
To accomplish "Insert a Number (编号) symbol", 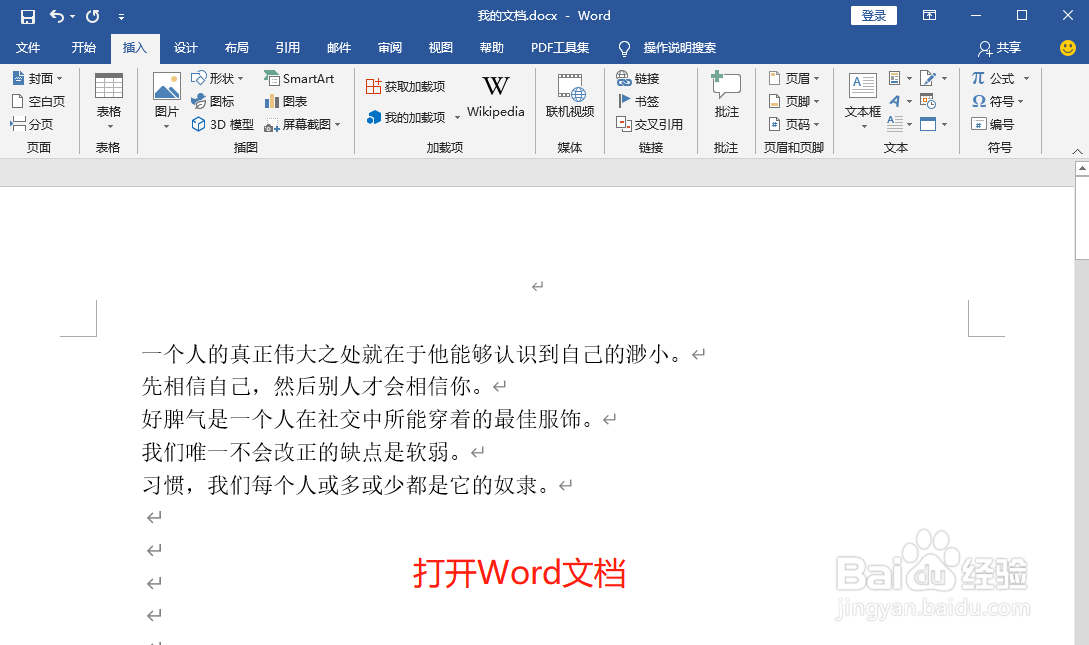I will coord(992,124).
